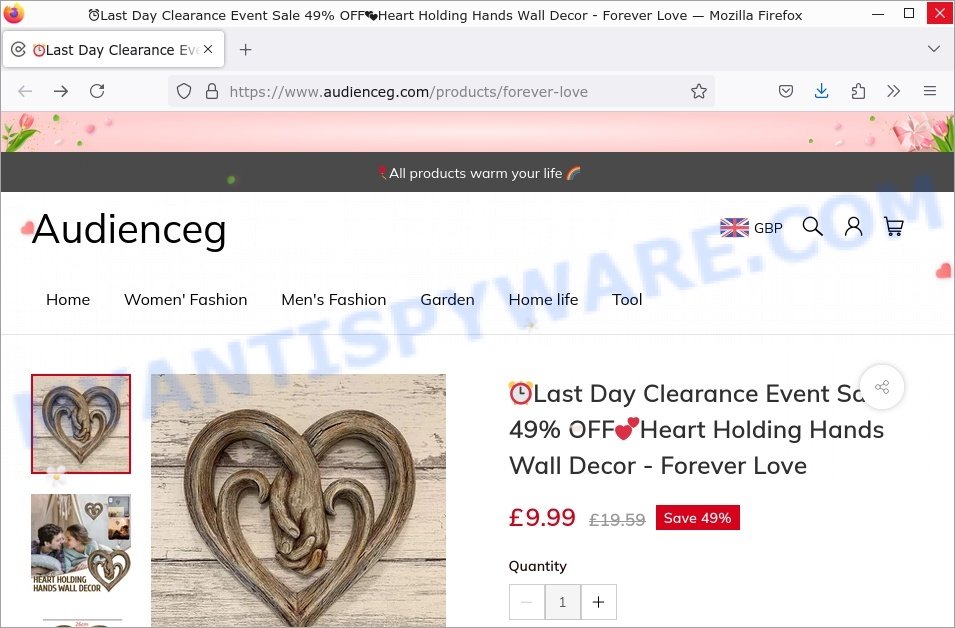Open the GBP currency selector

[x=751, y=228]
